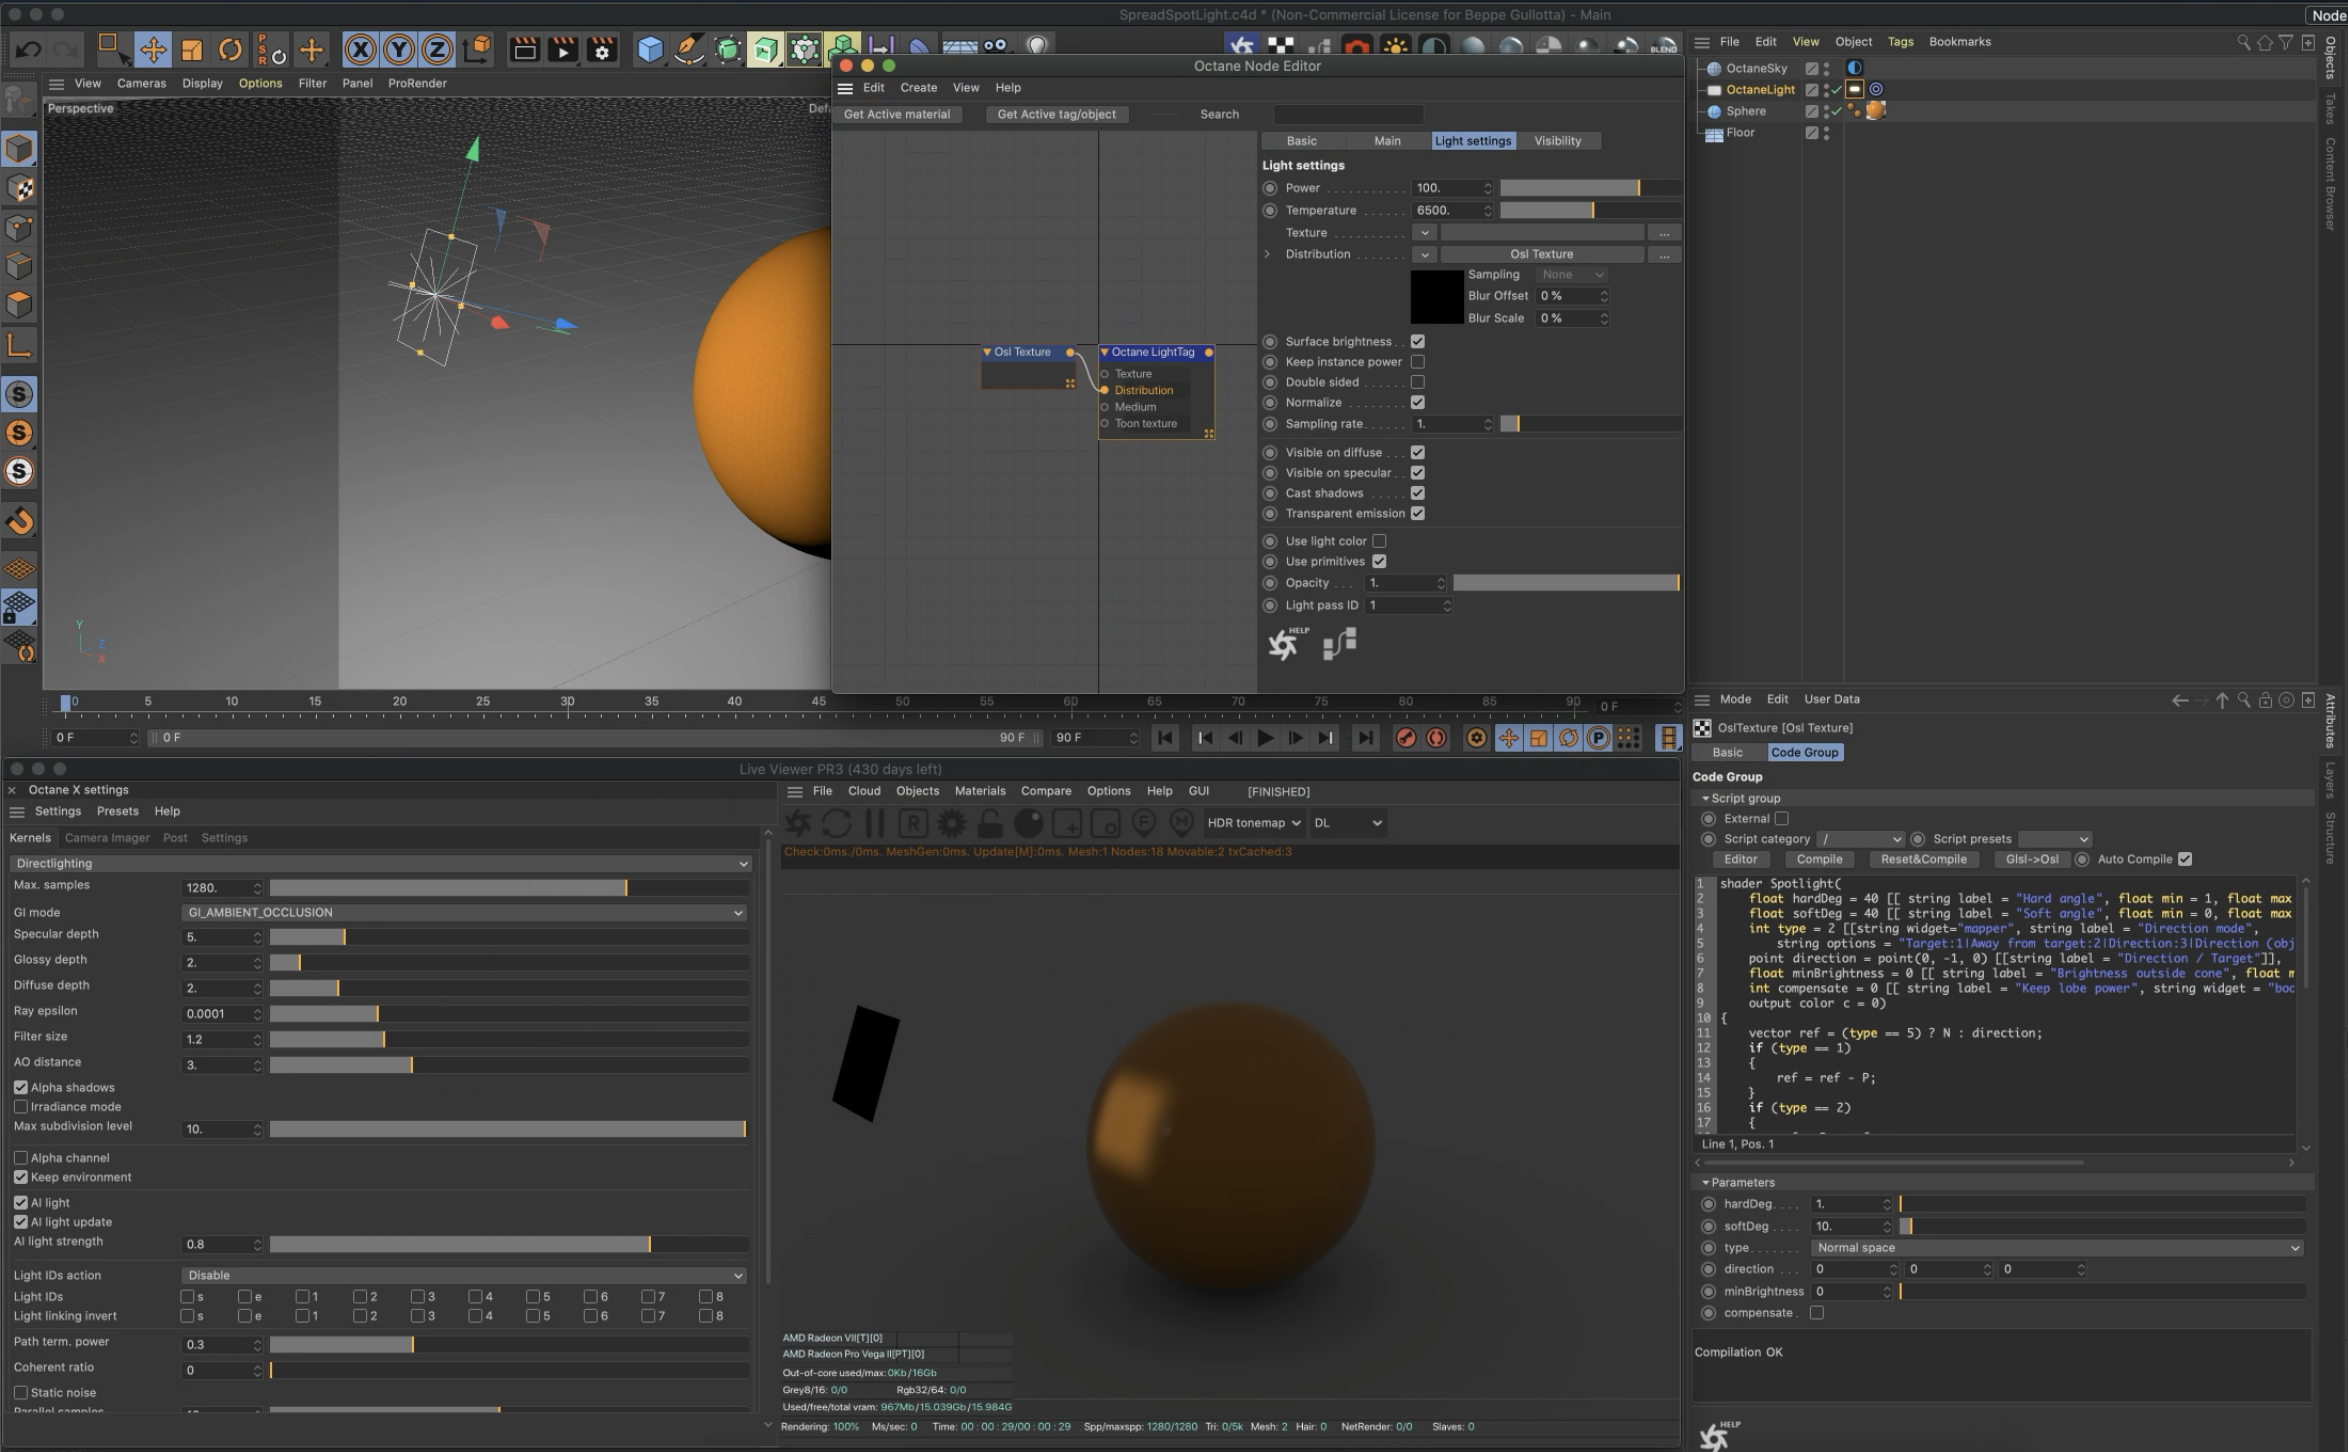The image size is (2348, 1452).
Task: Open the HDR tonemap dropdown
Action: 1254,823
